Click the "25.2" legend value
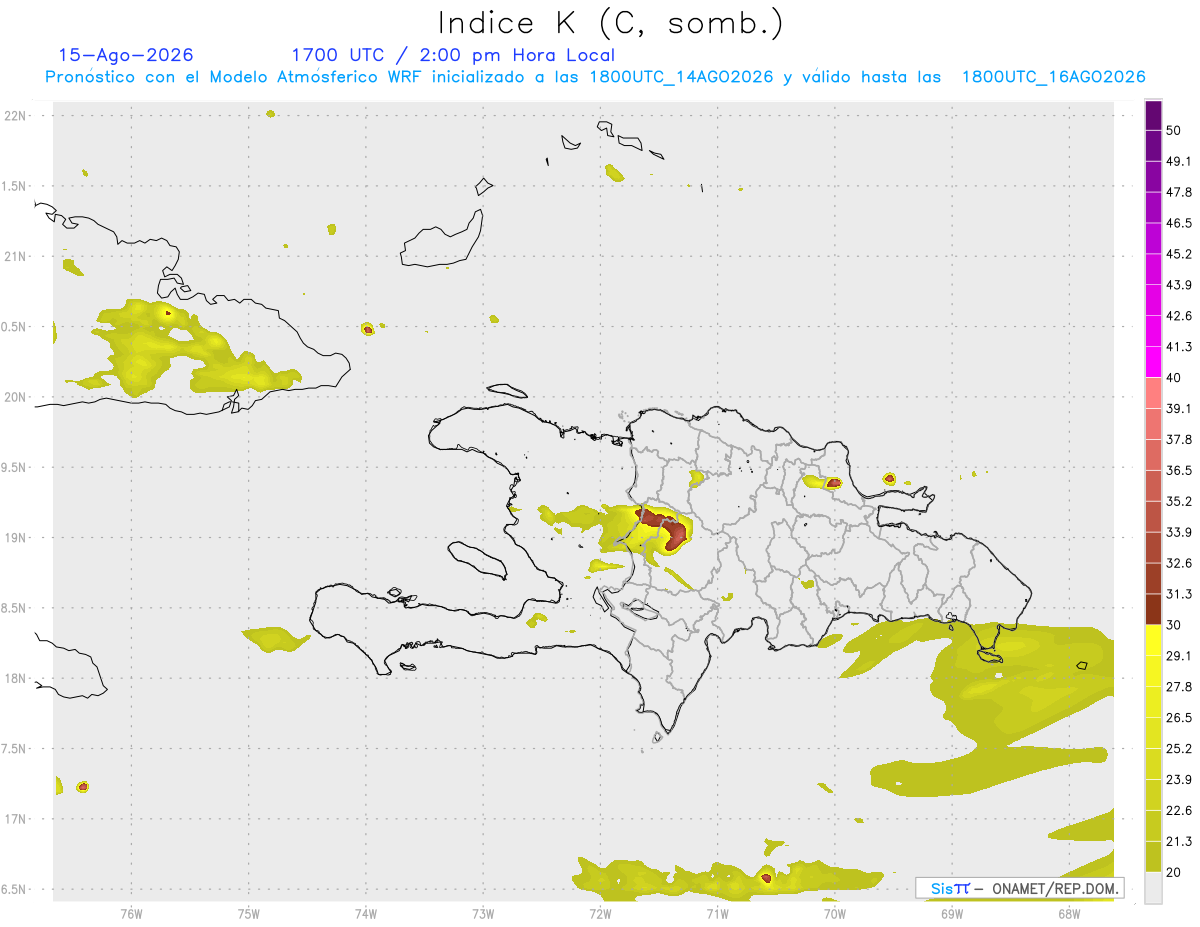 click(1179, 749)
